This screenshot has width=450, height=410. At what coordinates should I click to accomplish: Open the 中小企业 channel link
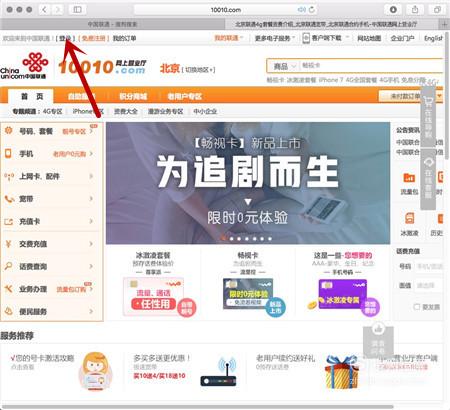click(x=205, y=111)
